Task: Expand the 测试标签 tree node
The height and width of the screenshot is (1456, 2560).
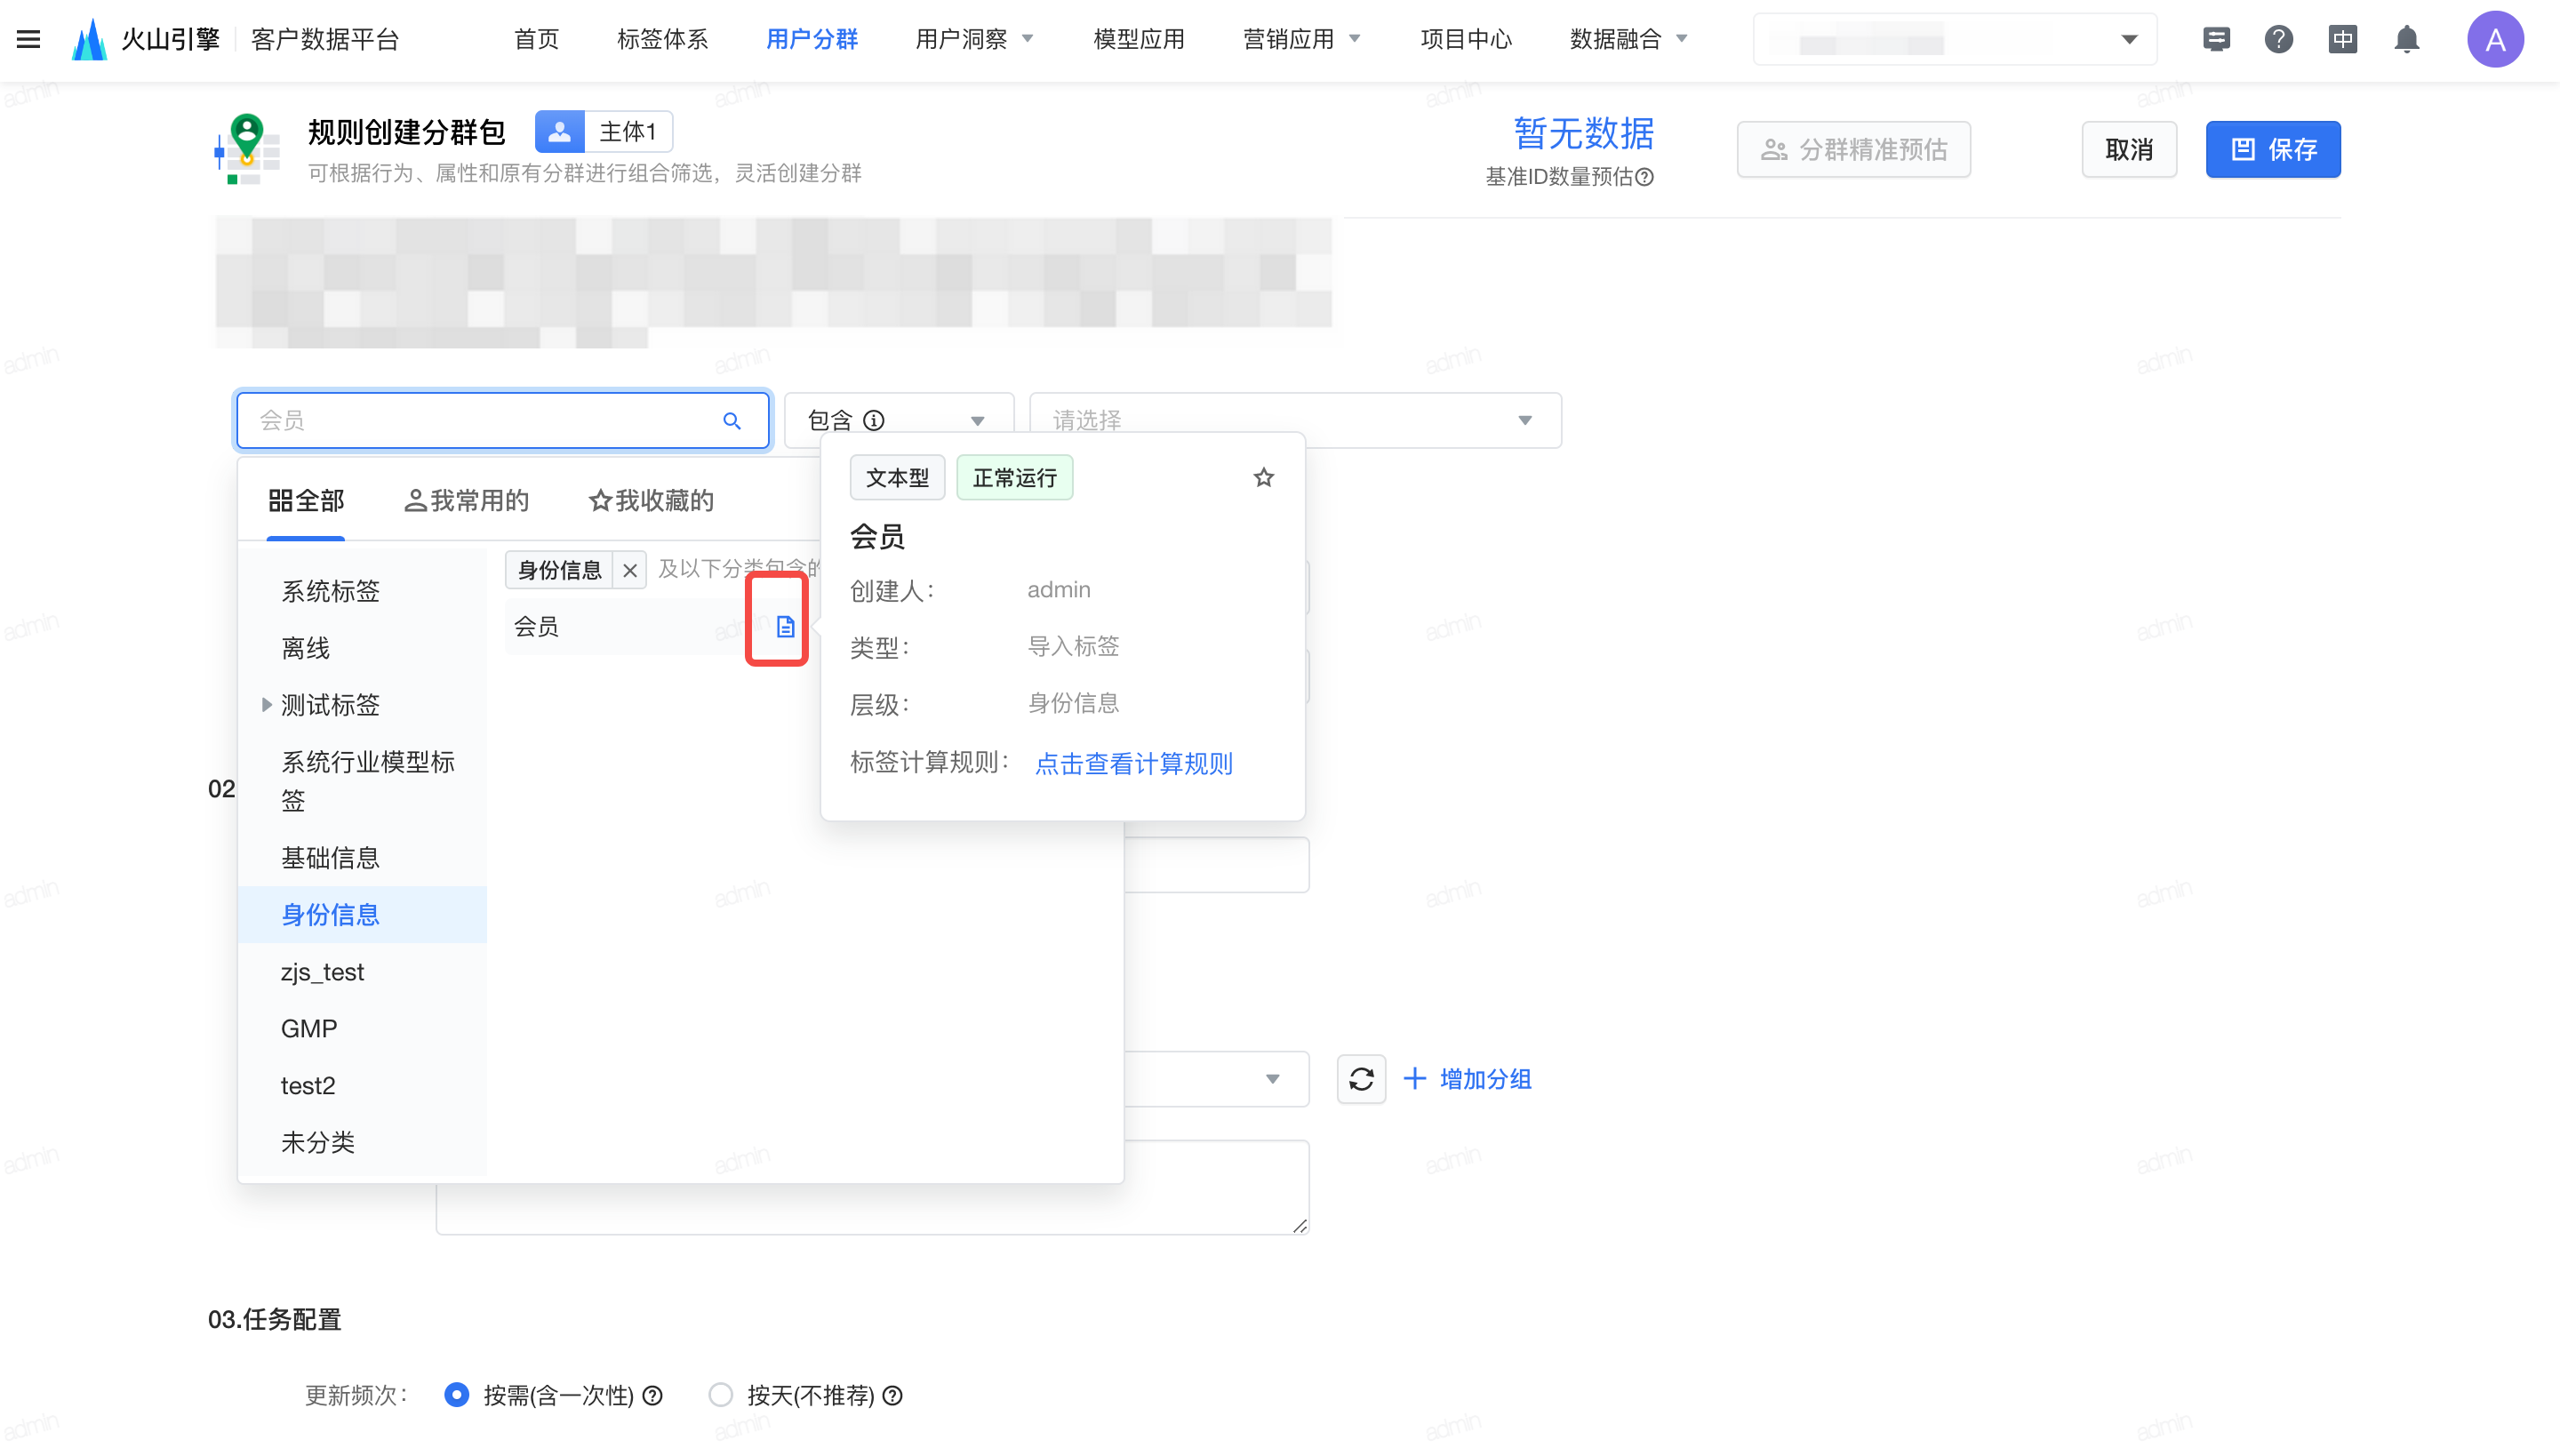Action: coord(266,705)
